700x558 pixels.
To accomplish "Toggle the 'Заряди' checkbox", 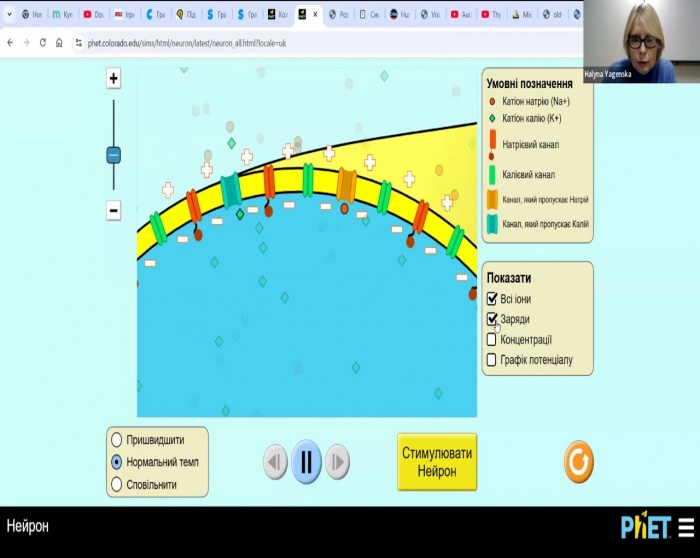I will pos(492,319).
